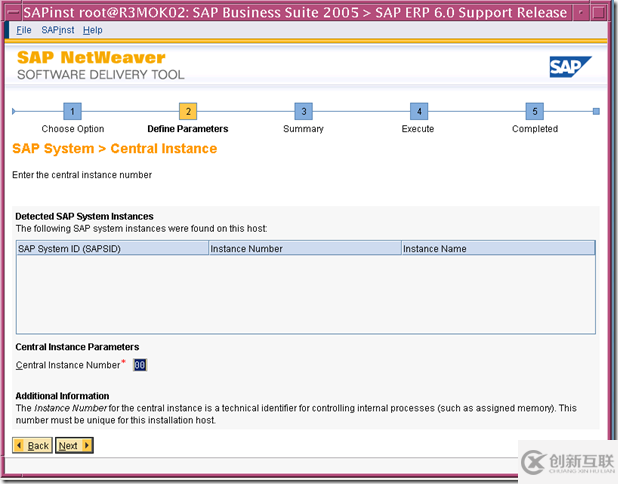
Task: Open the window menu in title bar
Action: (13, 13)
